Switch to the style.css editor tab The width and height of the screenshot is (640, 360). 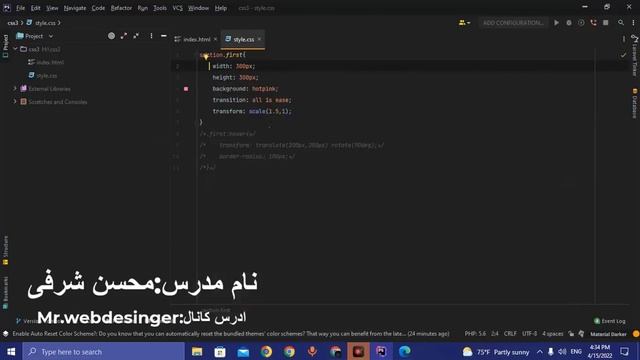(243, 39)
